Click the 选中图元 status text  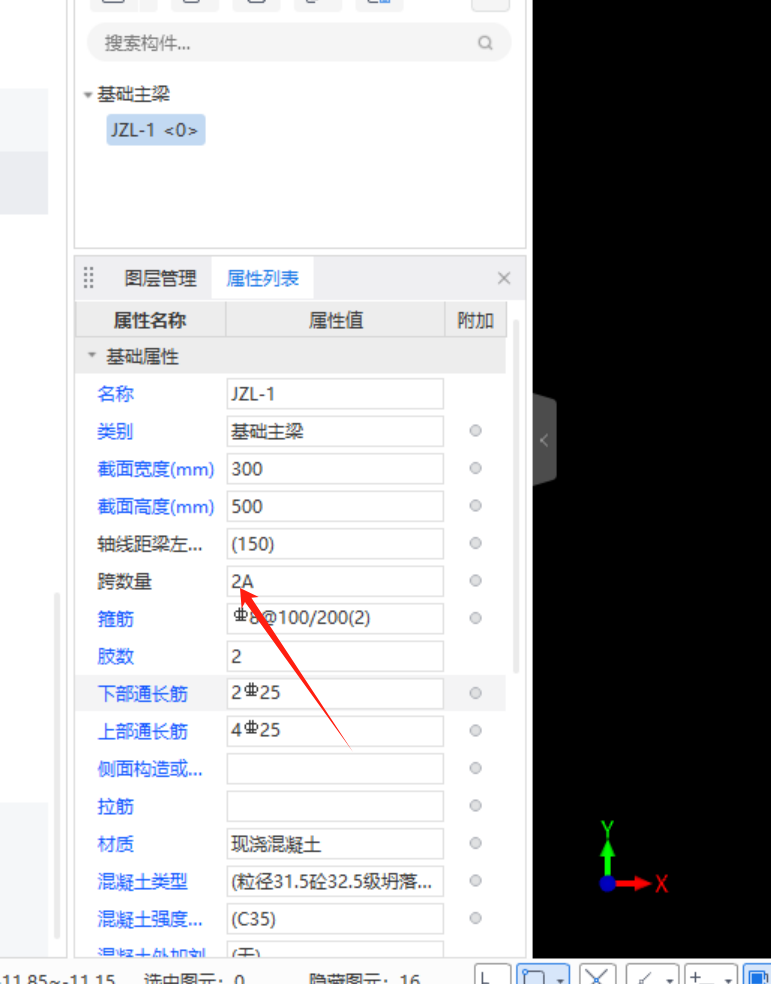(x=194, y=977)
